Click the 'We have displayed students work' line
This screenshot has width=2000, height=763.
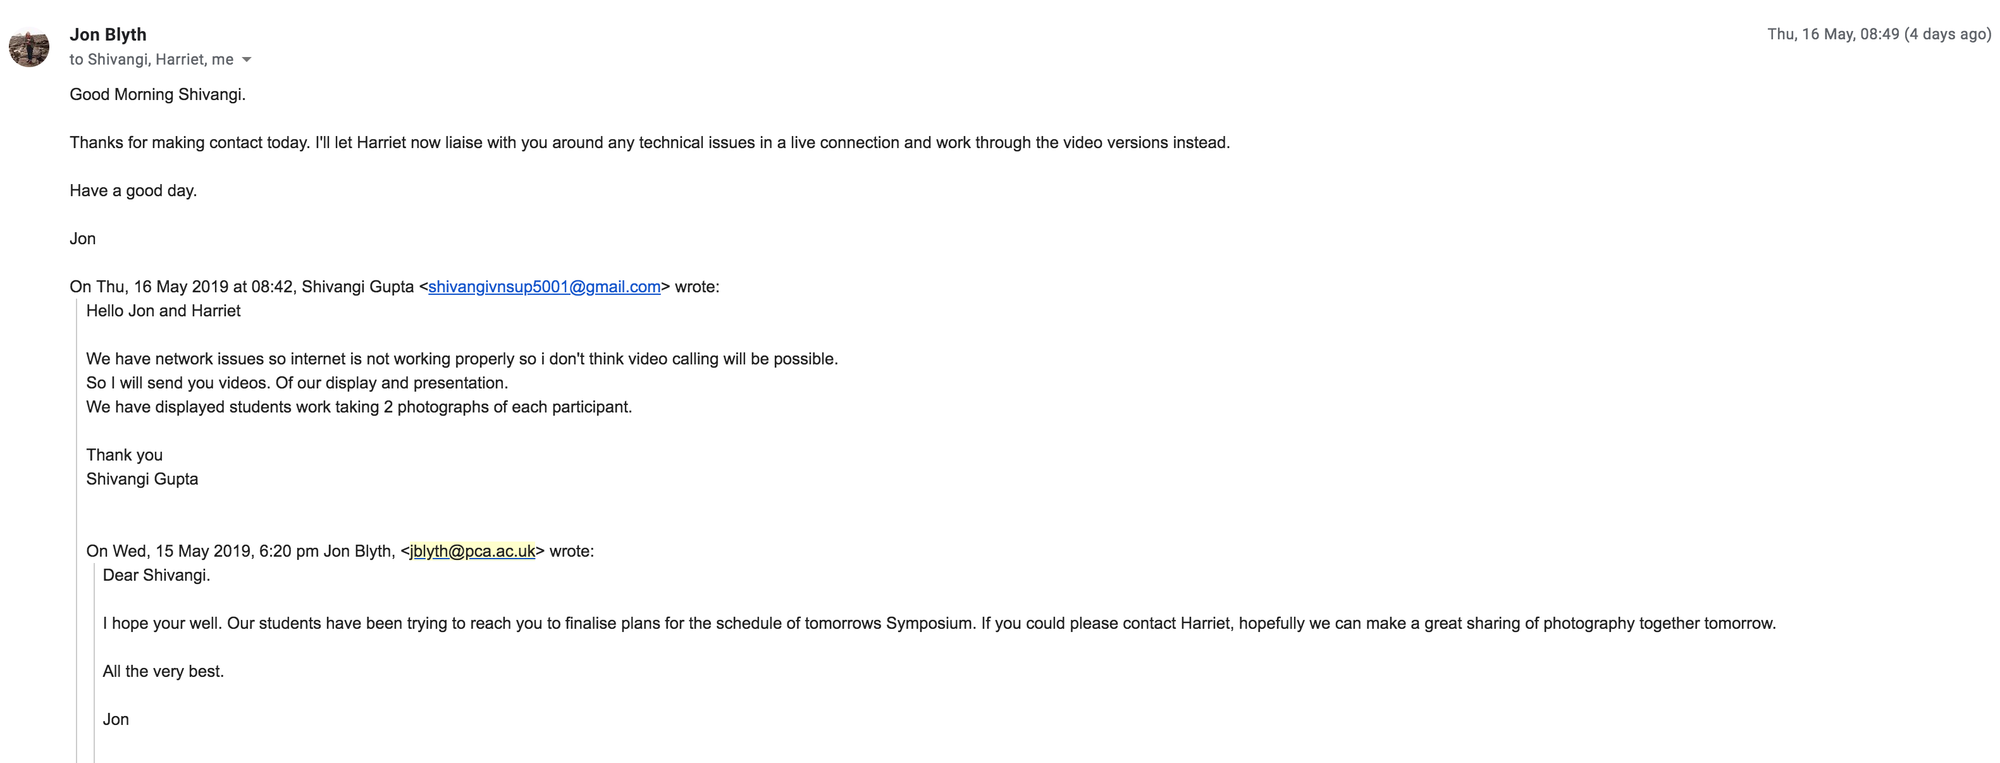358,407
